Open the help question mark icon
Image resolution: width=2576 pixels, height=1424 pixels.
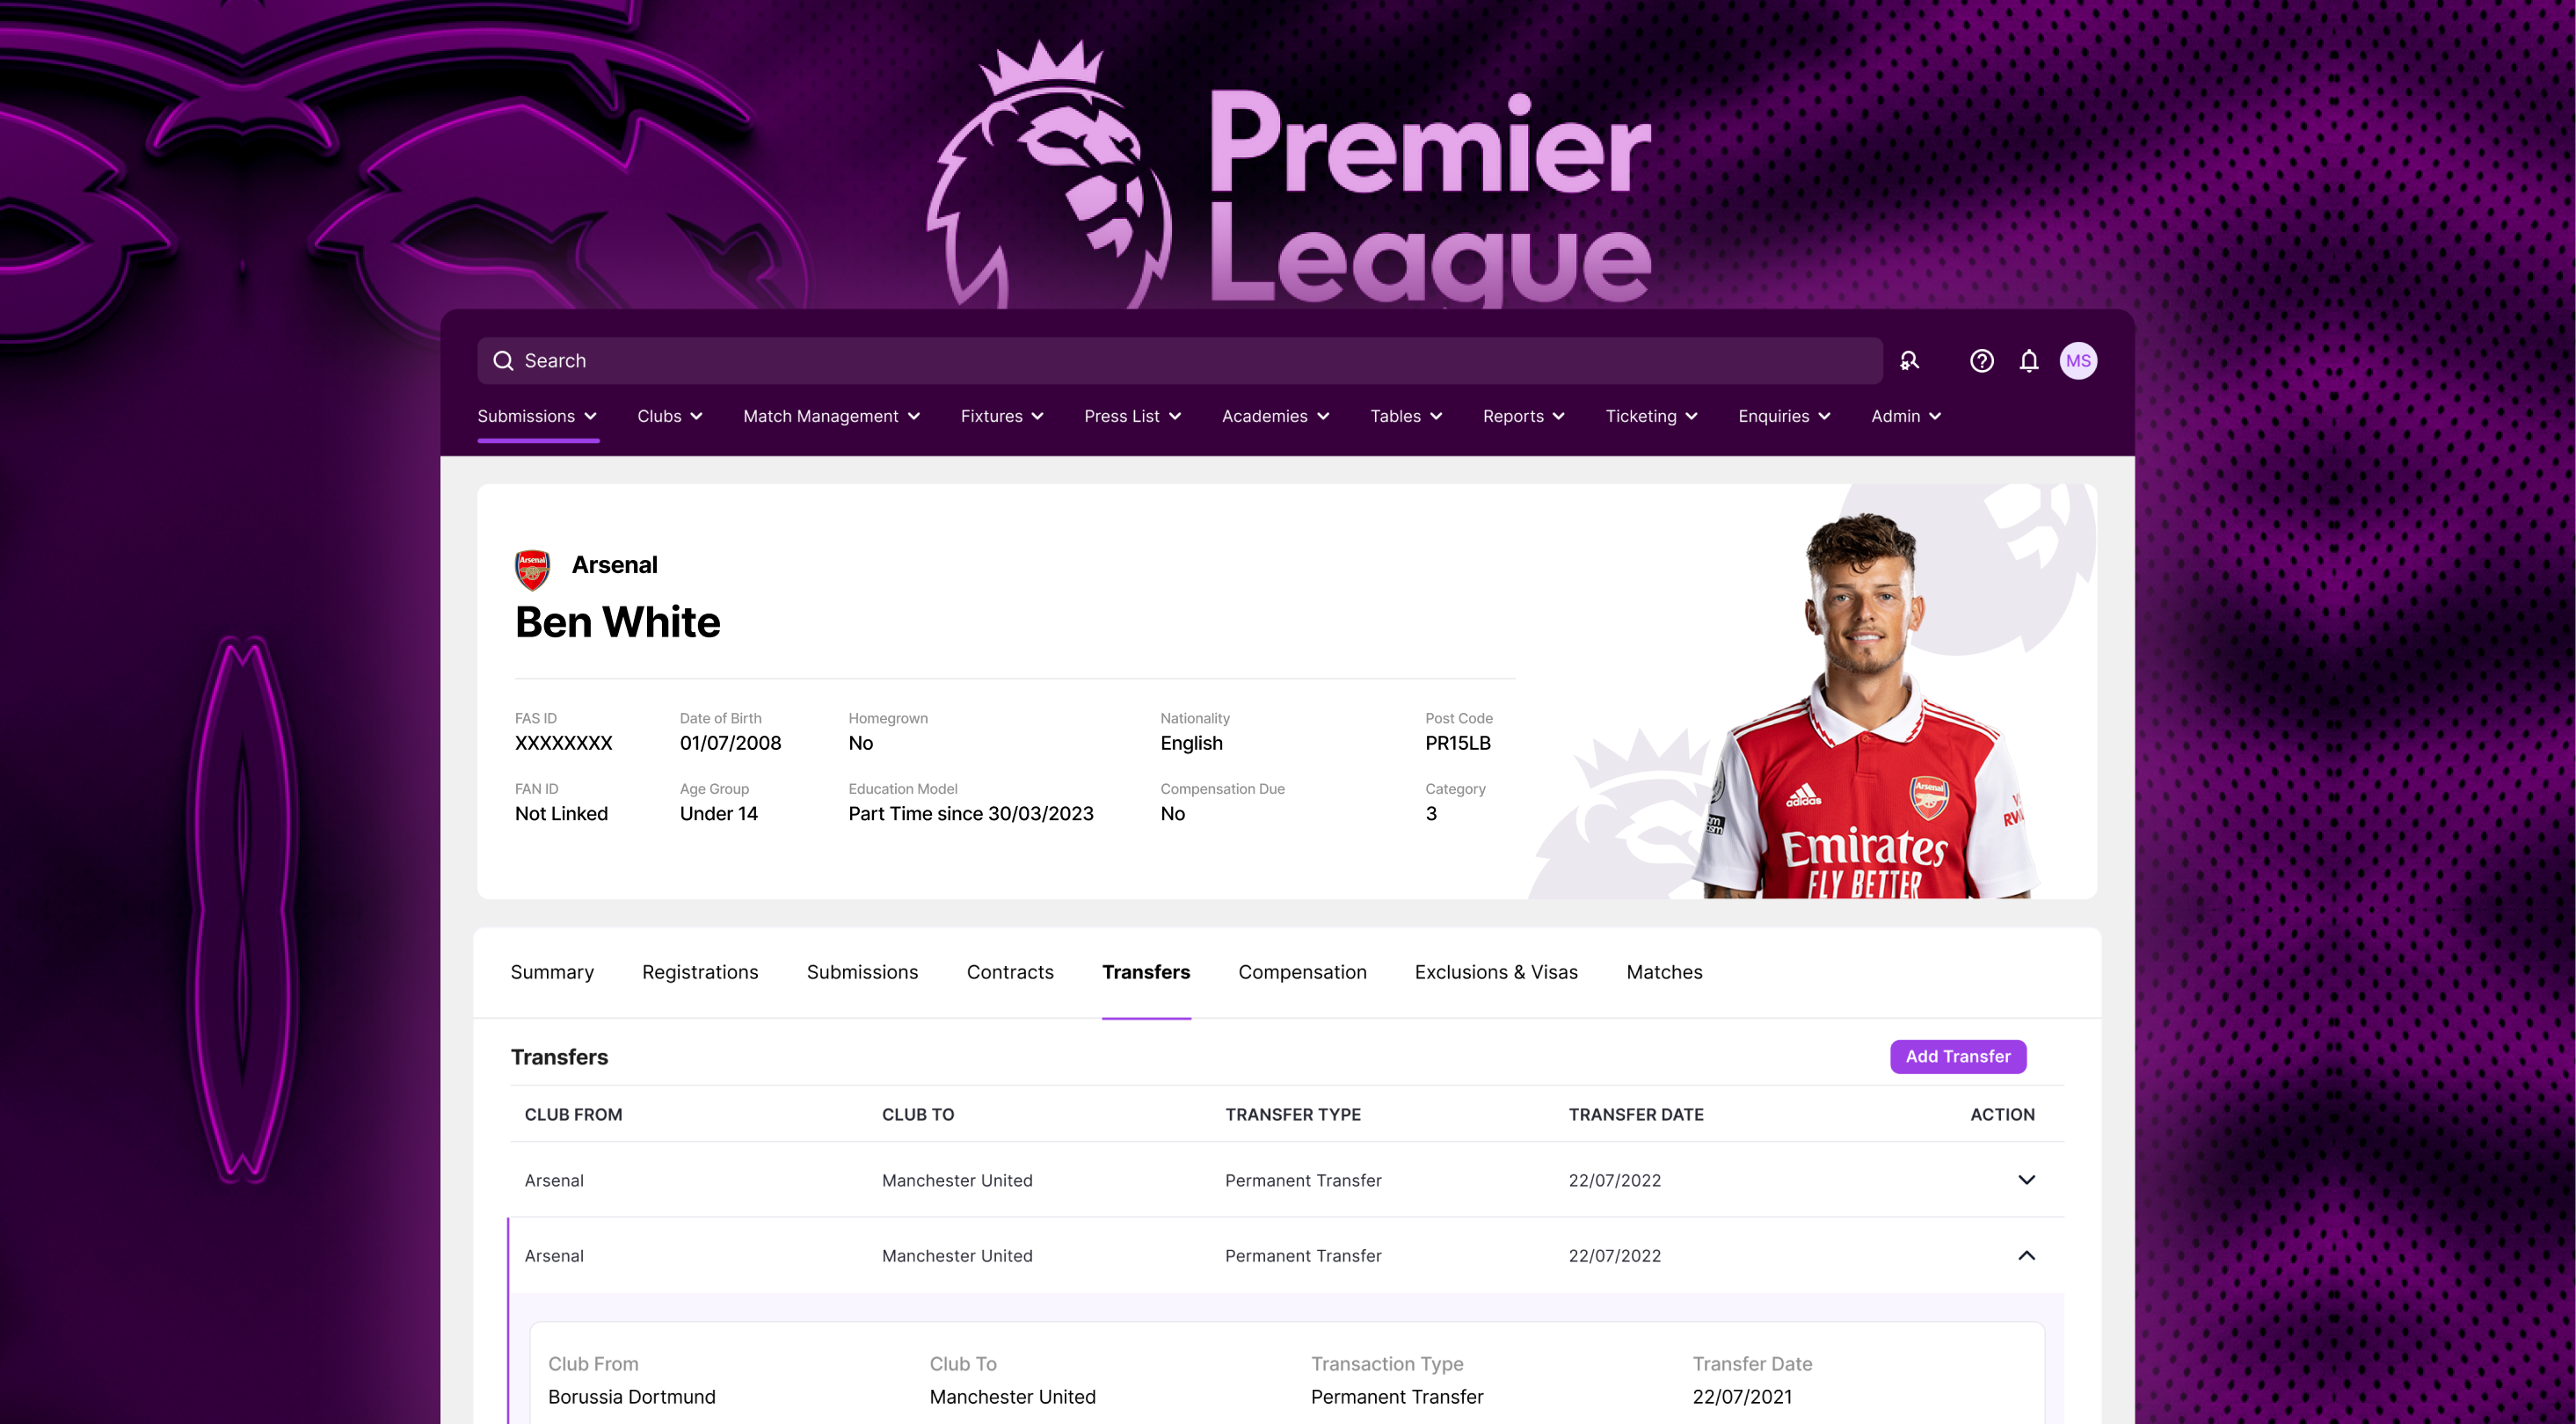tap(1981, 361)
